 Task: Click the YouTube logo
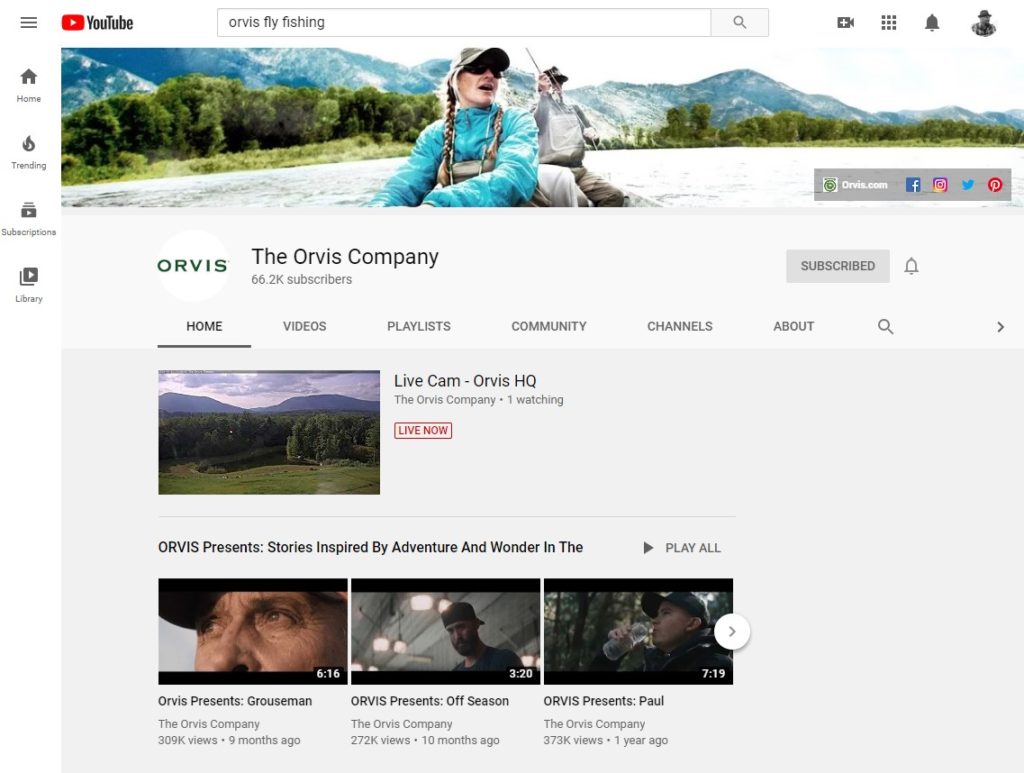click(x=97, y=23)
